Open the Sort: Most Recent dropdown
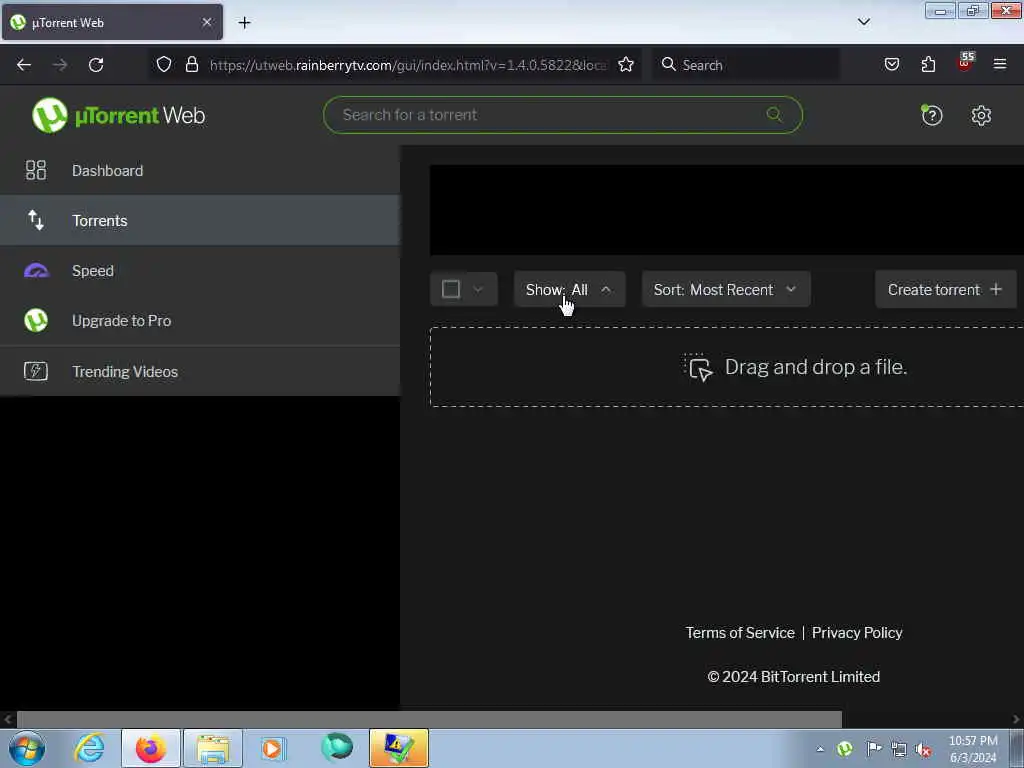This screenshot has height=768, width=1024. click(726, 289)
